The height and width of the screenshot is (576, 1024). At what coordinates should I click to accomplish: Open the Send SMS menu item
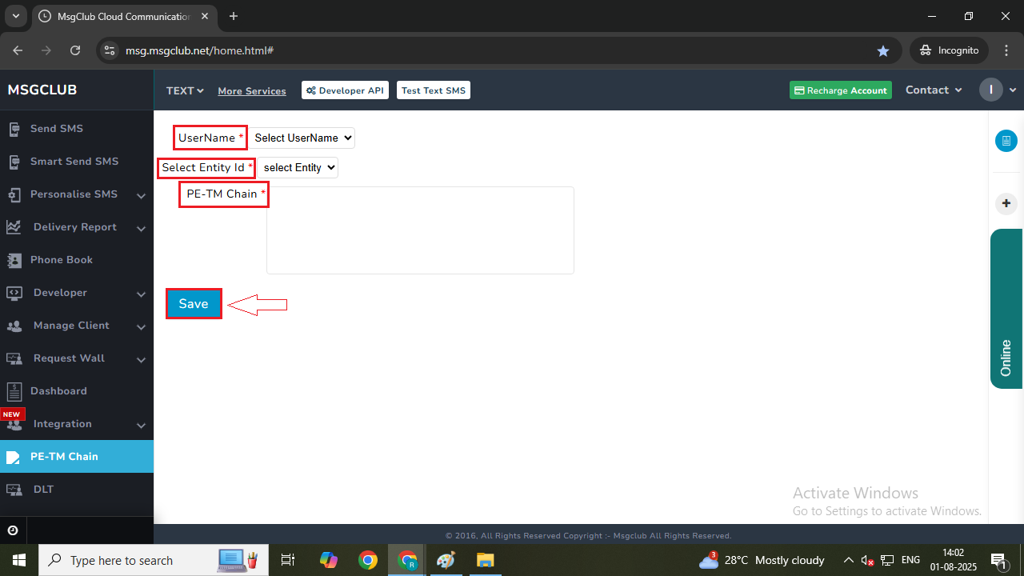click(76, 129)
